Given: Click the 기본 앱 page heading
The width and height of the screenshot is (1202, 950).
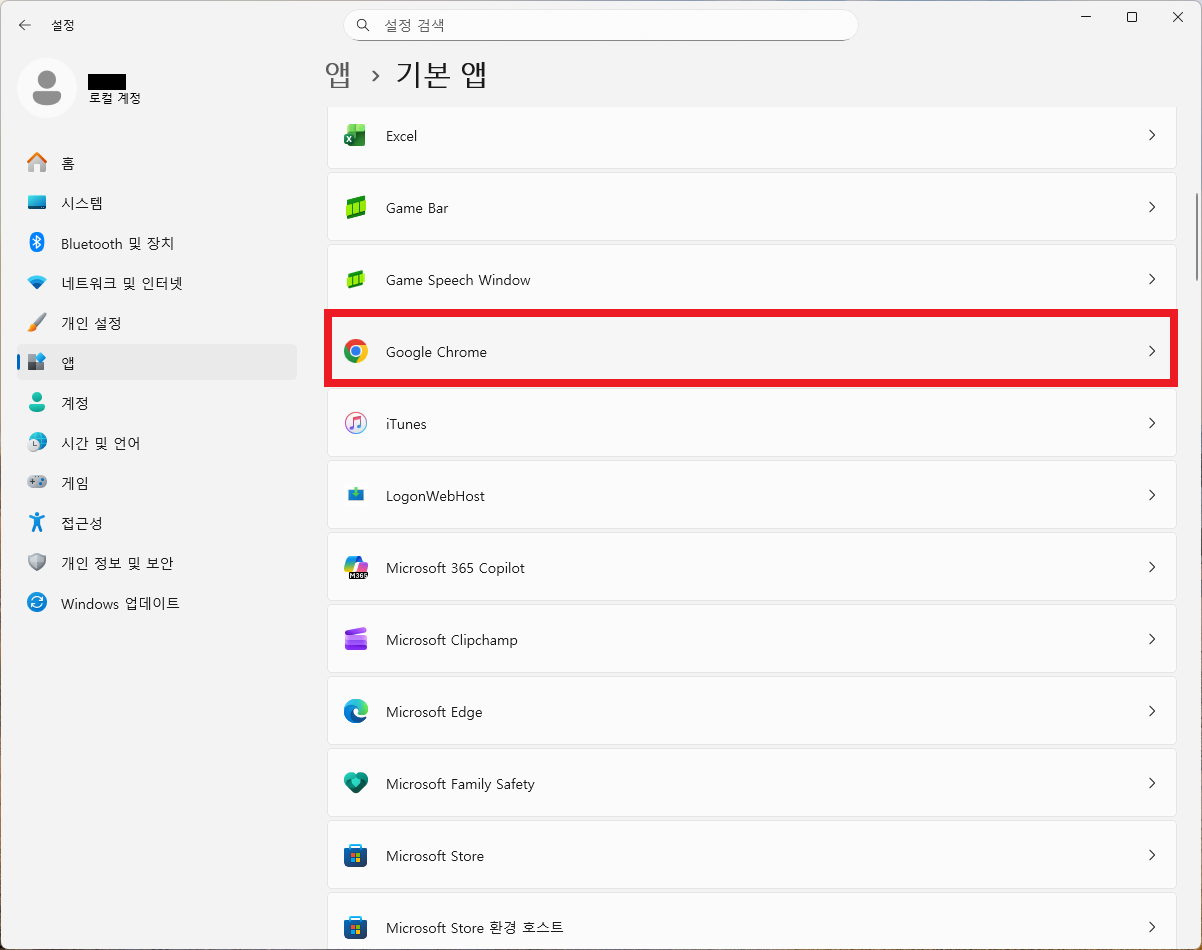Looking at the screenshot, I should click(x=441, y=75).
